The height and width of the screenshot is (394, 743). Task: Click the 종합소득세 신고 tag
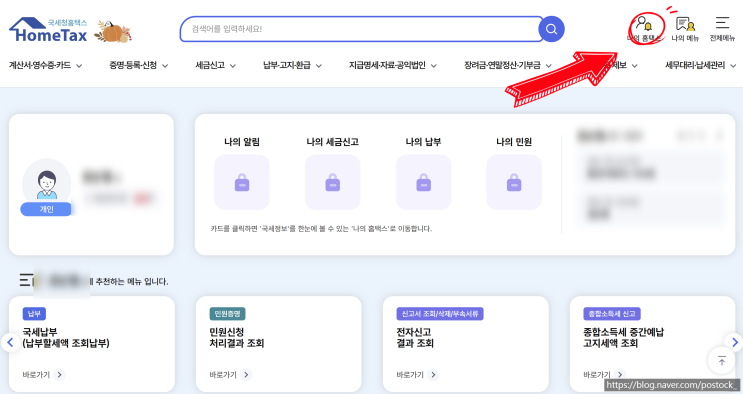click(x=612, y=313)
